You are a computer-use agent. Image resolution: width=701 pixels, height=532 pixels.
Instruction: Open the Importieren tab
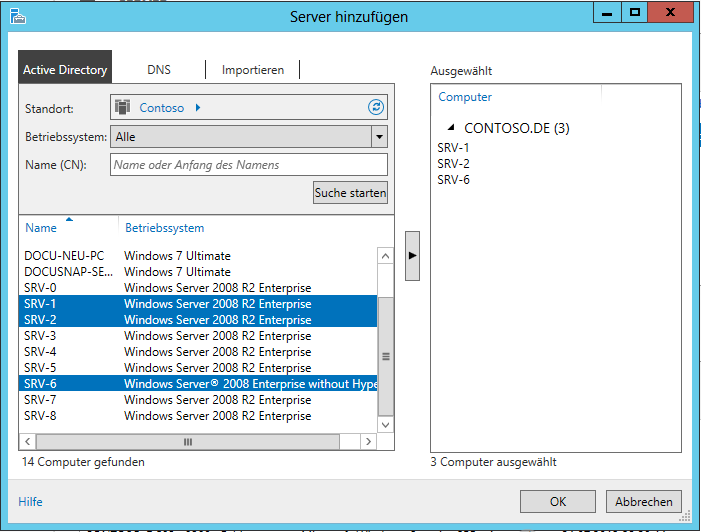pyautogui.click(x=253, y=70)
